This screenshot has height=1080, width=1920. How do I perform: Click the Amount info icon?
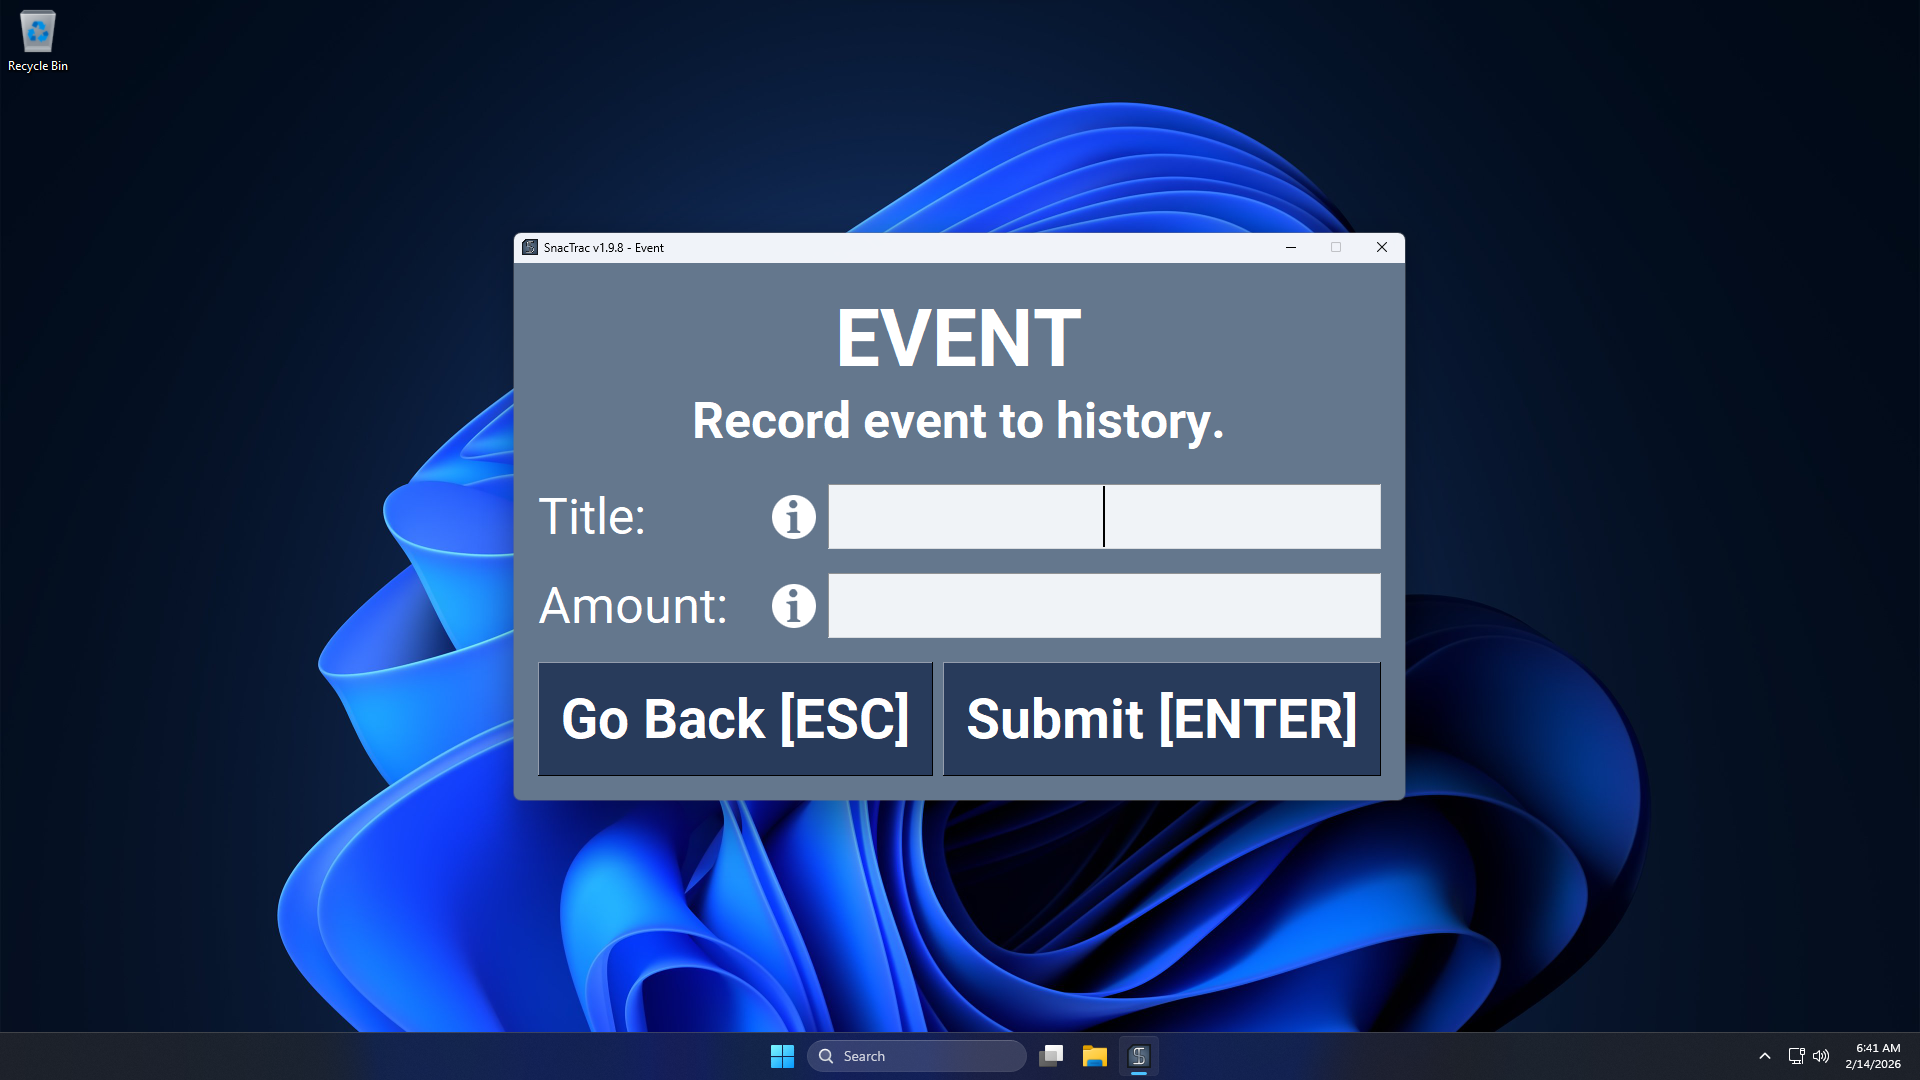pos(793,606)
